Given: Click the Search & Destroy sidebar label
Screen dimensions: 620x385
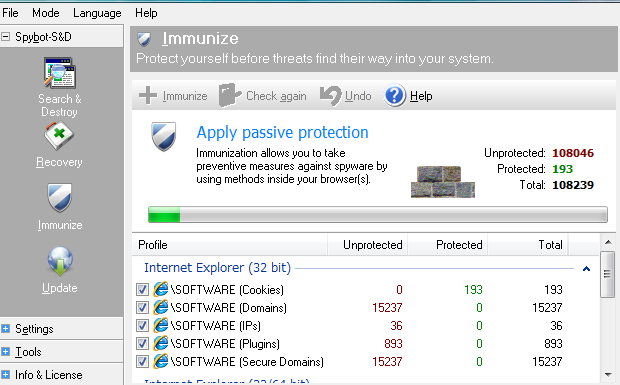Looking at the screenshot, I should 60,105.
